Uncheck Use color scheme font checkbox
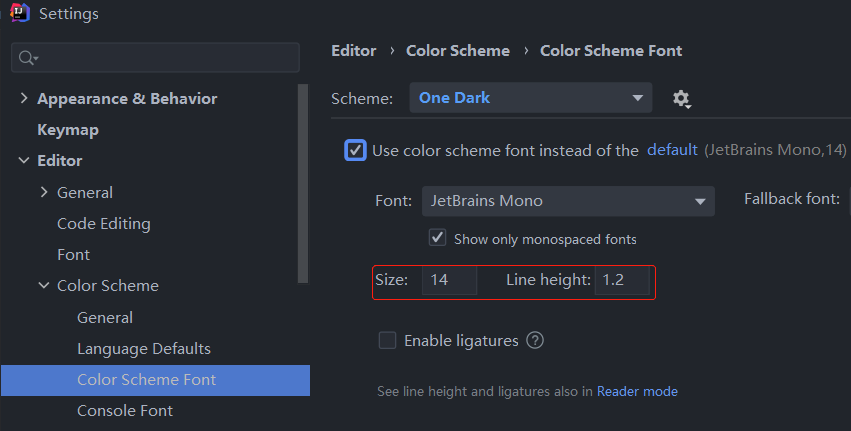 tap(355, 150)
